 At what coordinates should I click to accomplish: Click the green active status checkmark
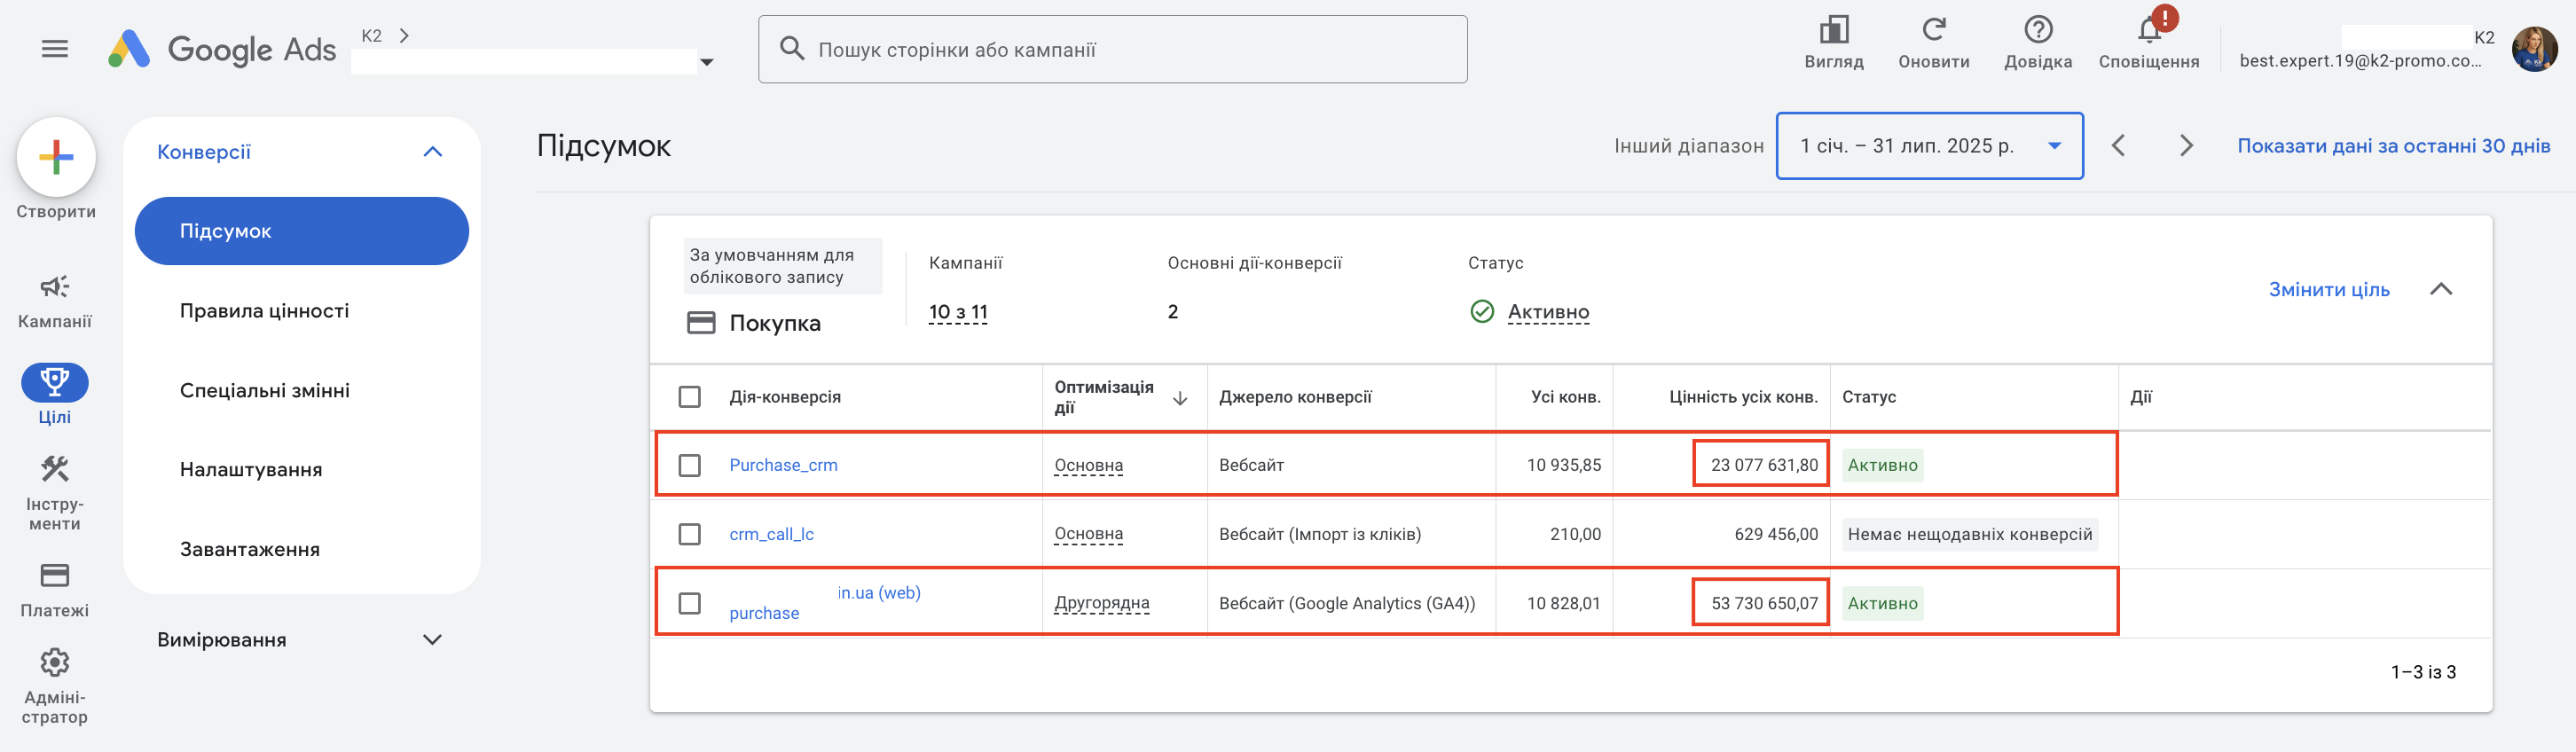1482,312
